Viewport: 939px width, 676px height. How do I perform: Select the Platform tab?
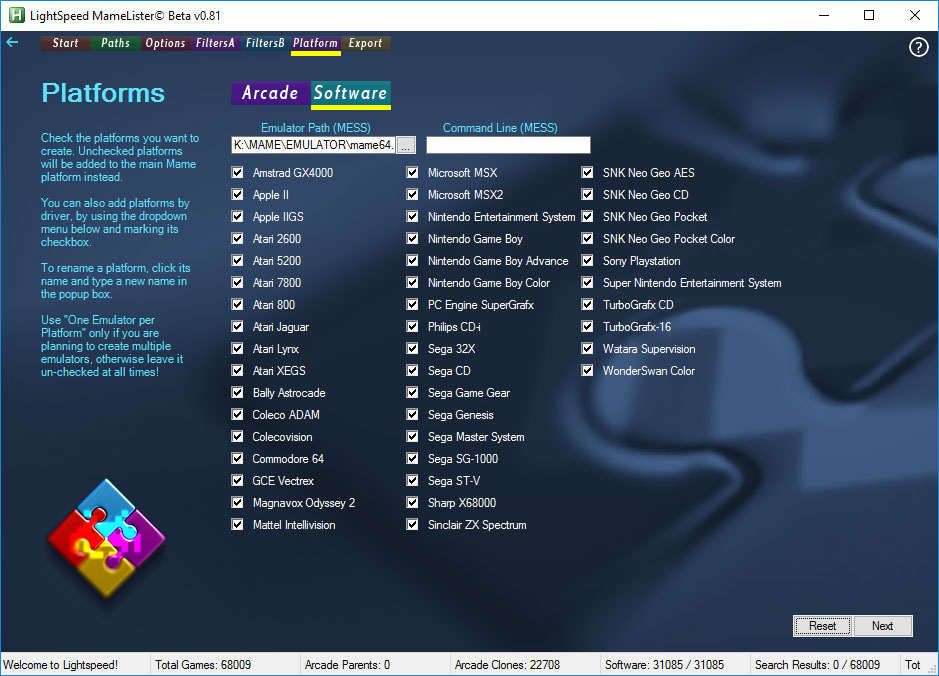click(x=316, y=44)
